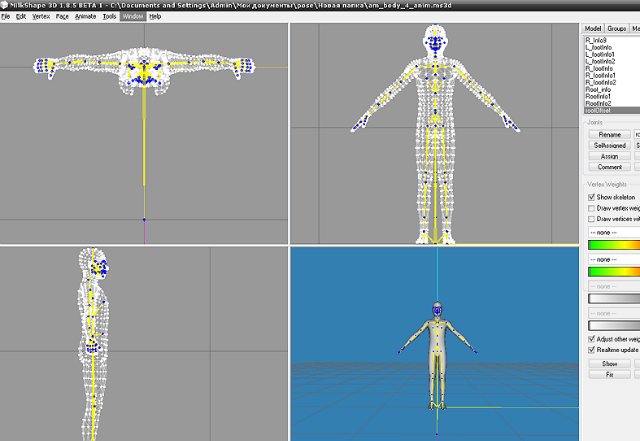Open the Animate menu
The height and width of the screenshot is (441, 640).
click(x=86, y=17)
